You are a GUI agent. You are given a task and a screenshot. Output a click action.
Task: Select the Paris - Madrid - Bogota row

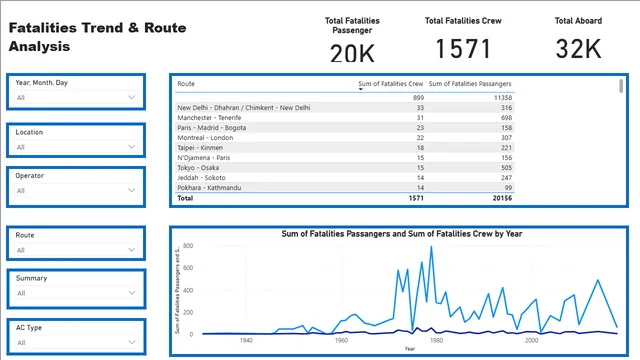point(345,128)
